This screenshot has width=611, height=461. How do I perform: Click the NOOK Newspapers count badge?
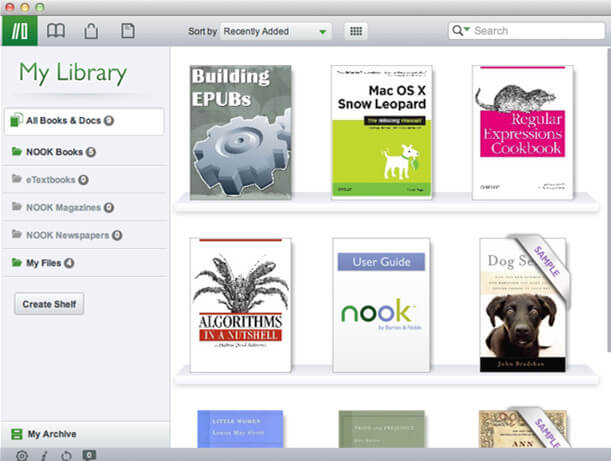(x=117, y=235)
